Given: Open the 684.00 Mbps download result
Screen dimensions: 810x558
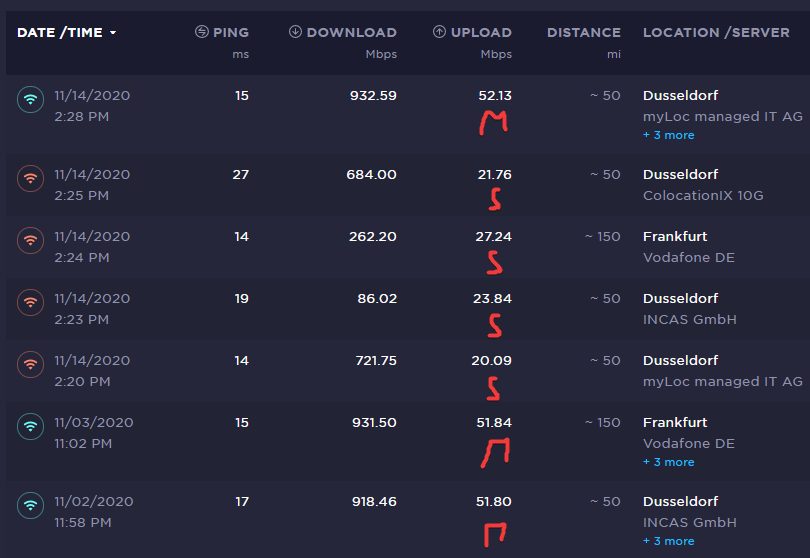Looking at the screenshot, I should [369, 175].
